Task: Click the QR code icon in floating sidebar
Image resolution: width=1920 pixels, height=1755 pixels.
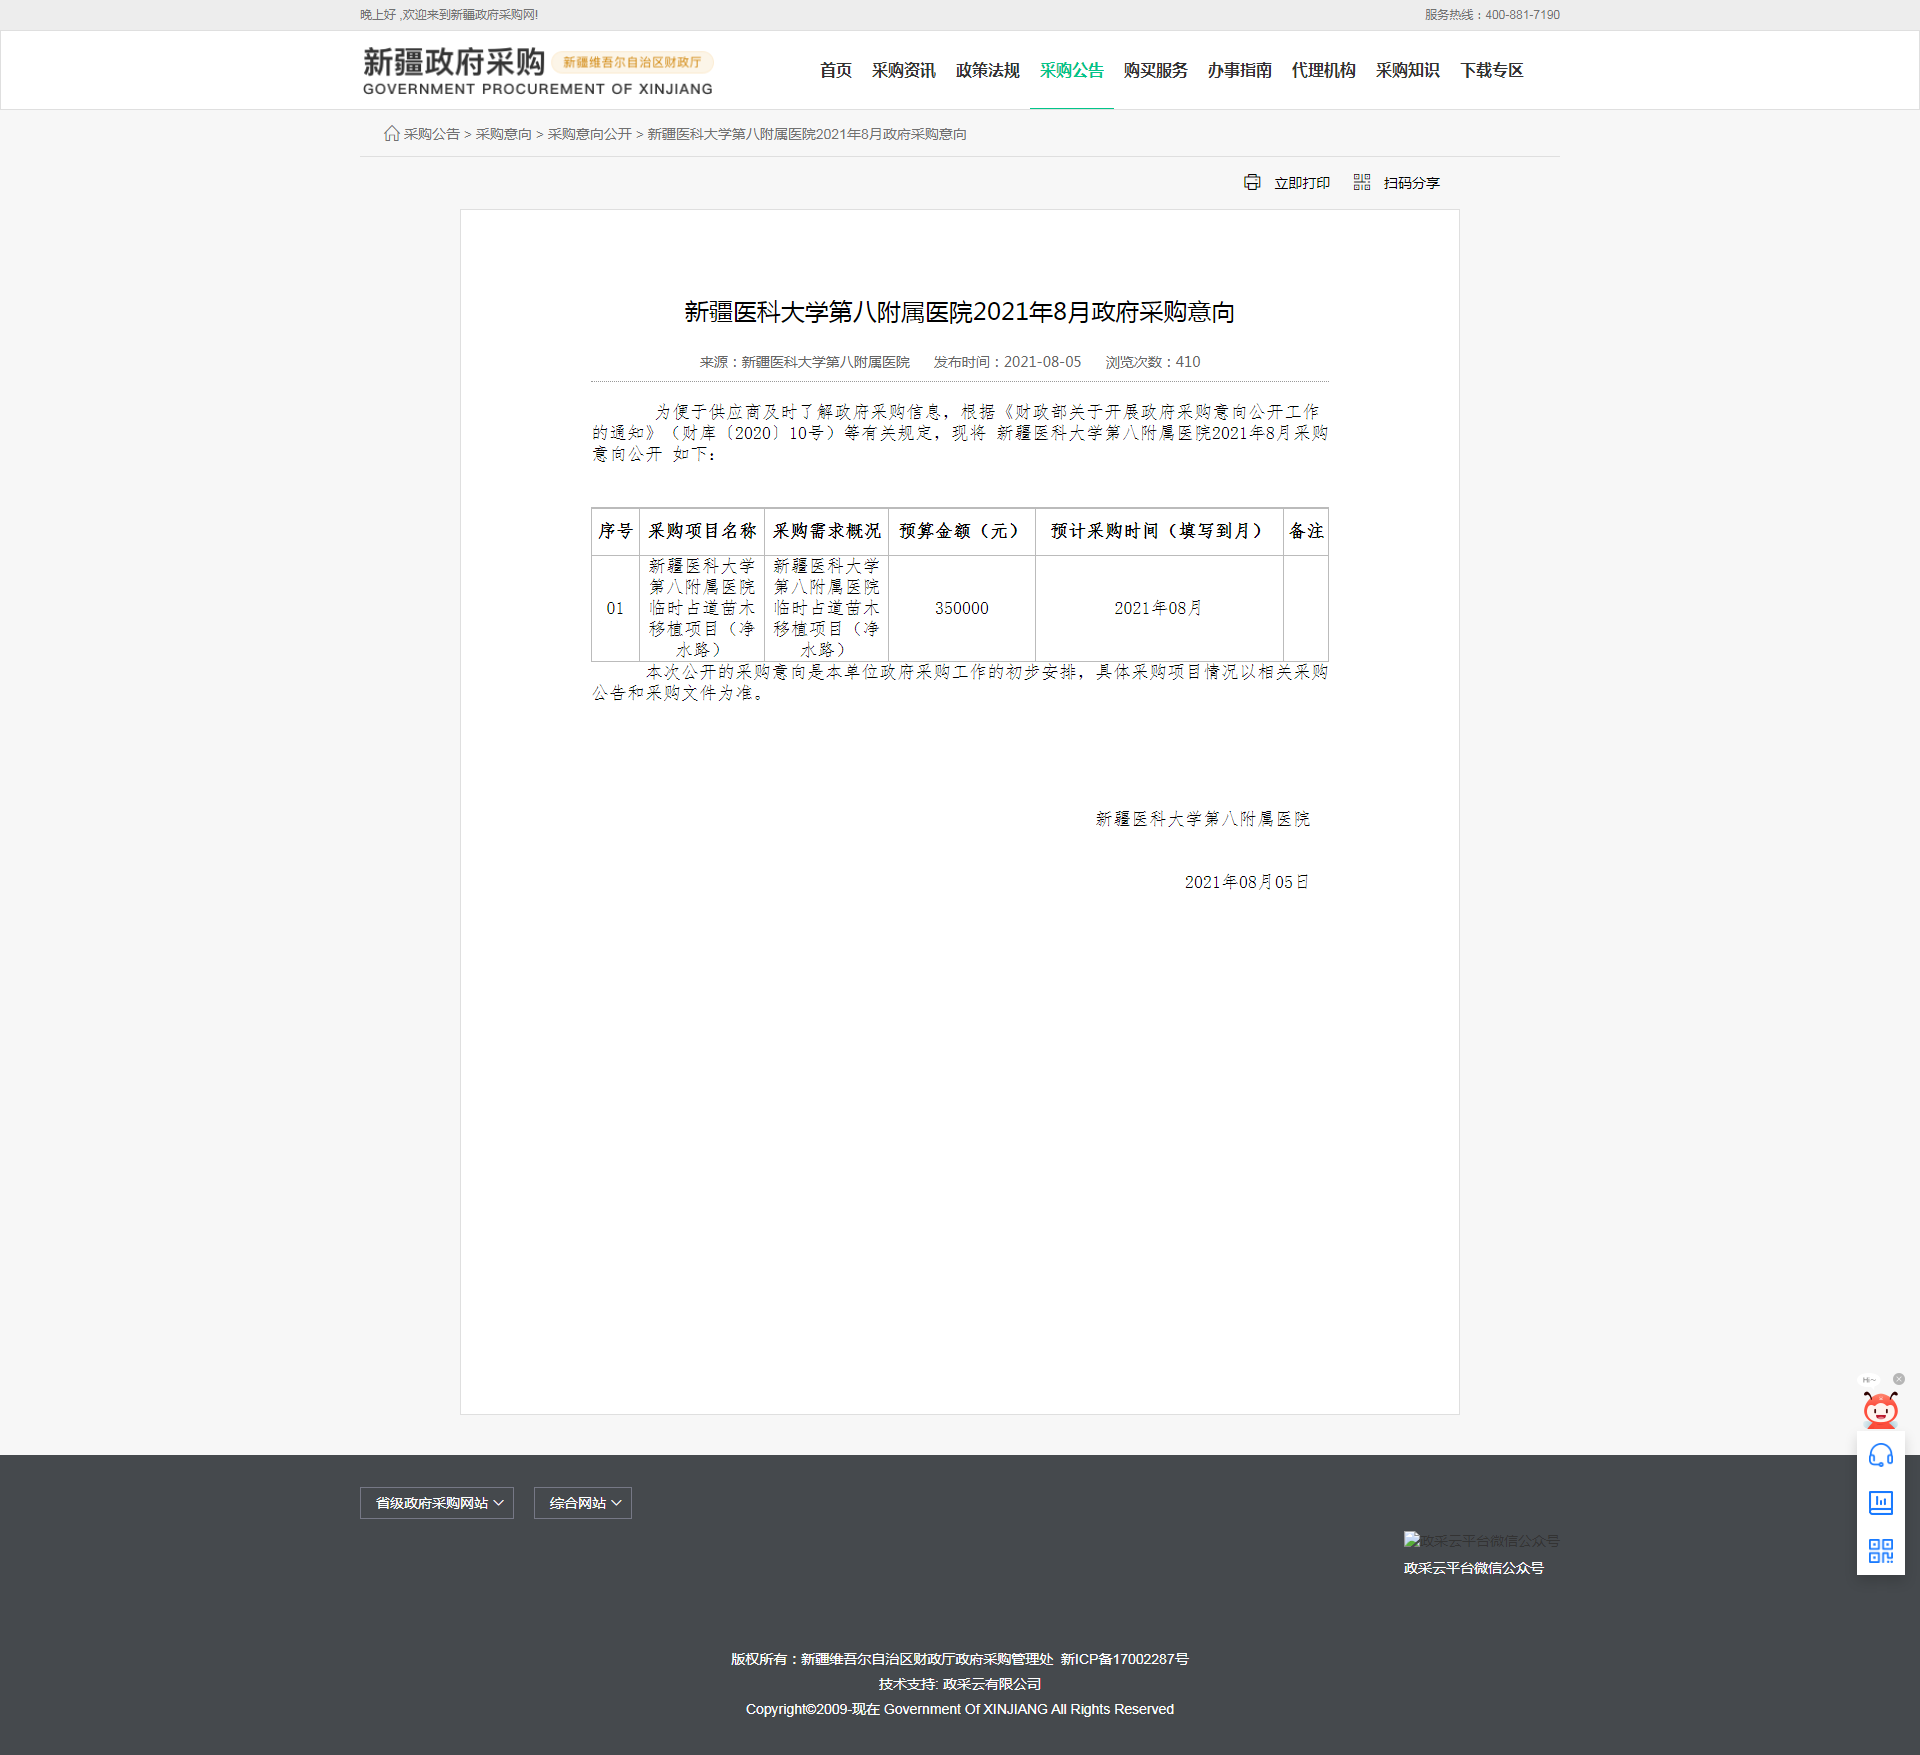Action: (x=1880, y=1550)
